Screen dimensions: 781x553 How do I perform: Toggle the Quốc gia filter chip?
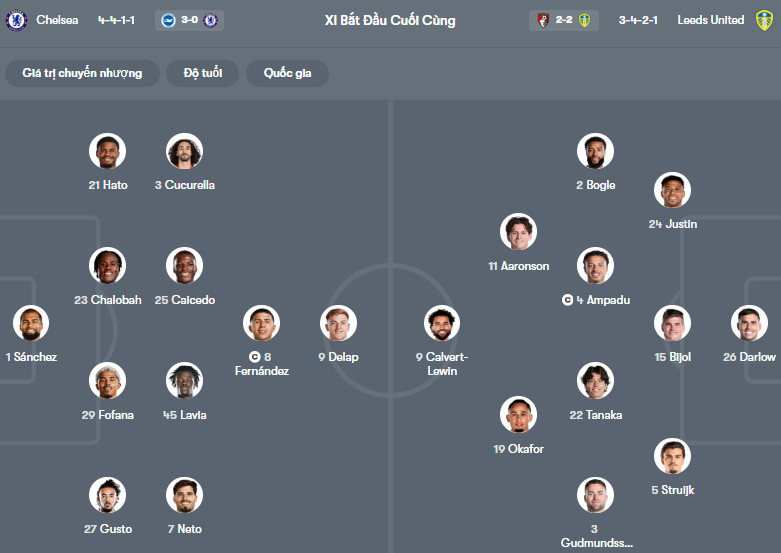(x=287, y=73)
